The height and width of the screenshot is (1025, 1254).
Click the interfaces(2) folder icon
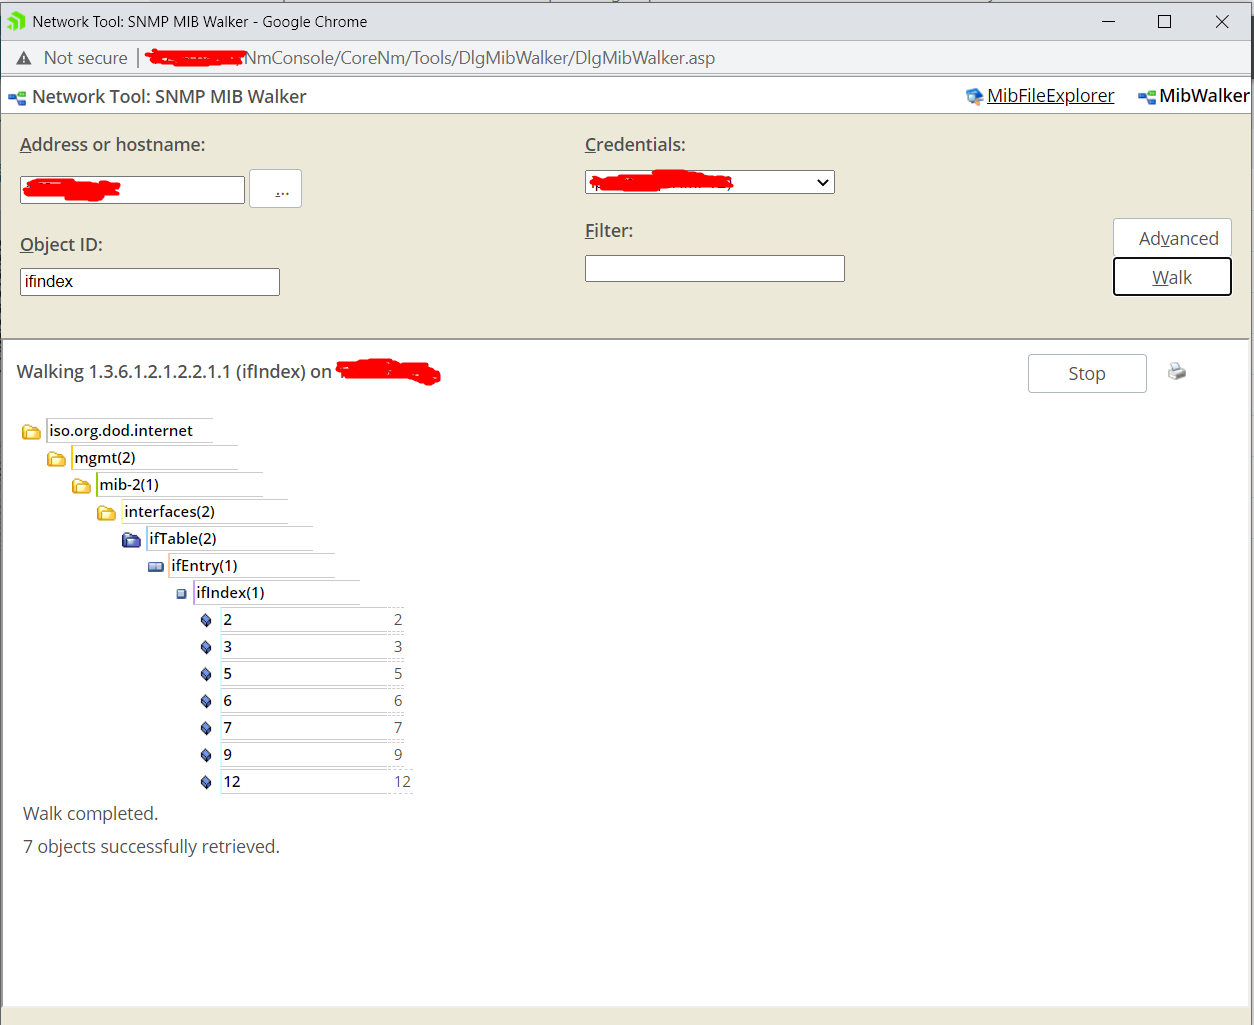107,513
